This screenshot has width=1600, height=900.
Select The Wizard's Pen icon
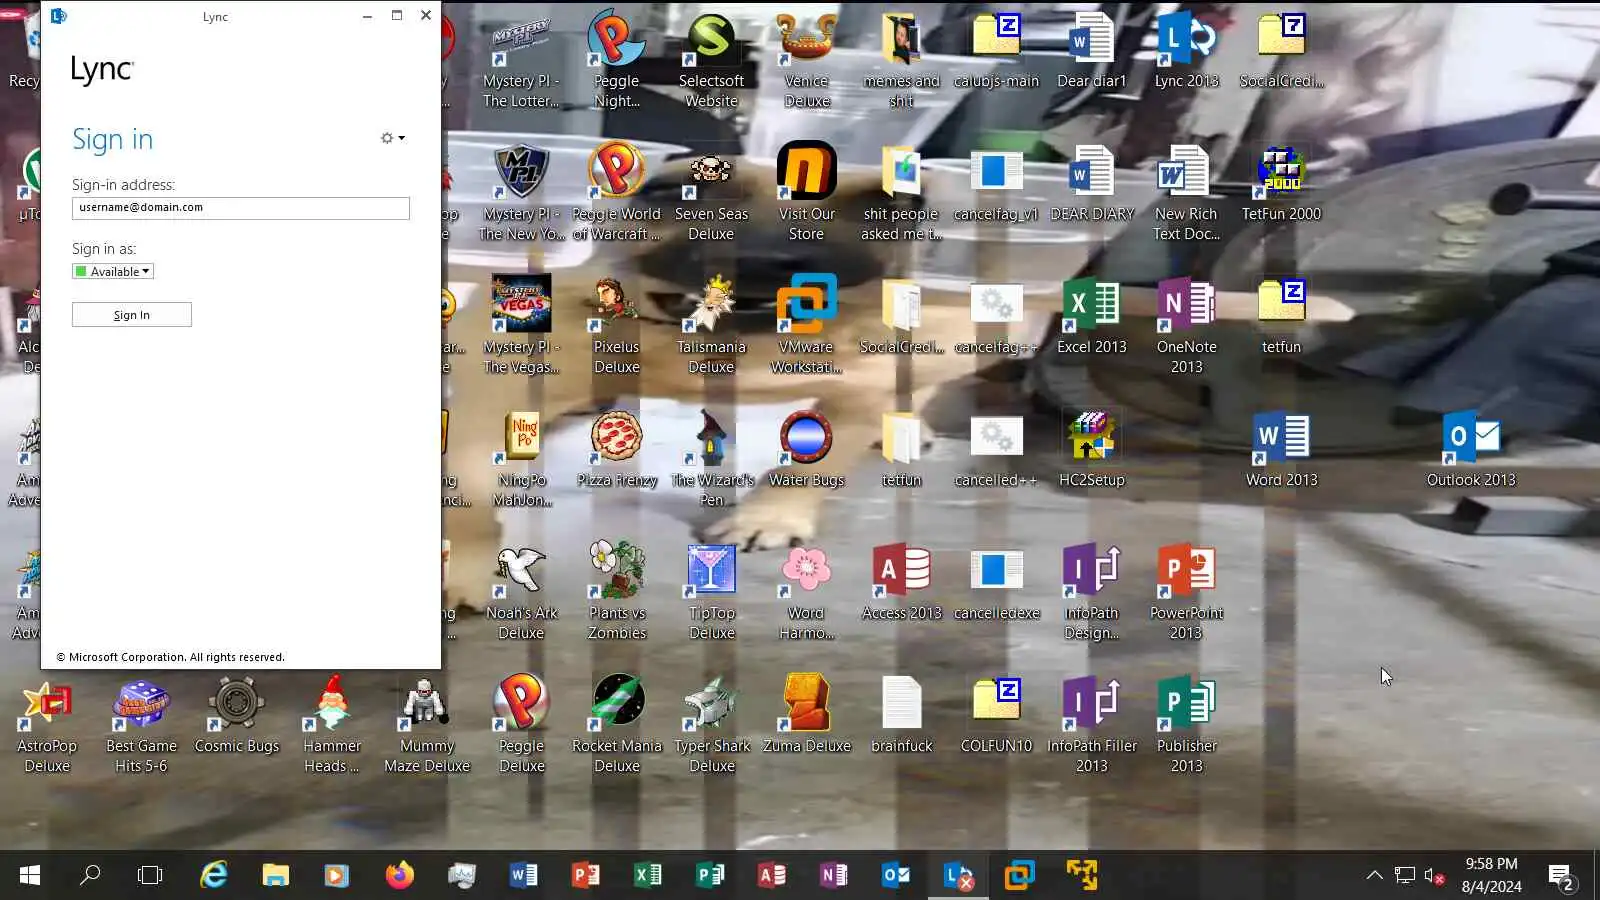pos(711,459)
